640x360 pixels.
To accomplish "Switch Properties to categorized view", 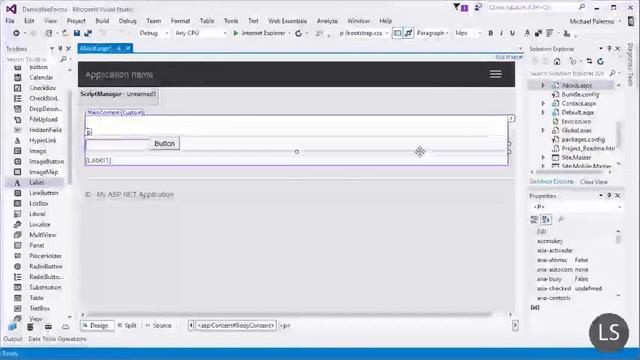I will 534,220.
